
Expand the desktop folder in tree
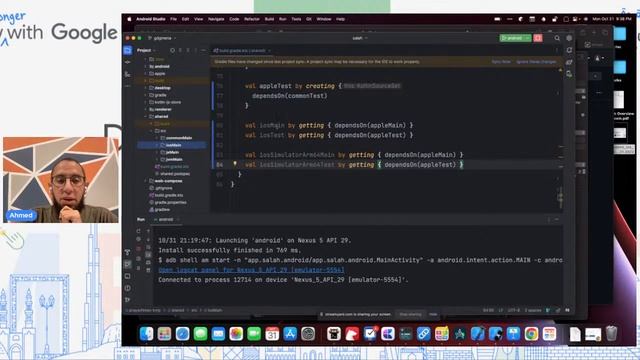pyautogui.click(x=146, y=88)
